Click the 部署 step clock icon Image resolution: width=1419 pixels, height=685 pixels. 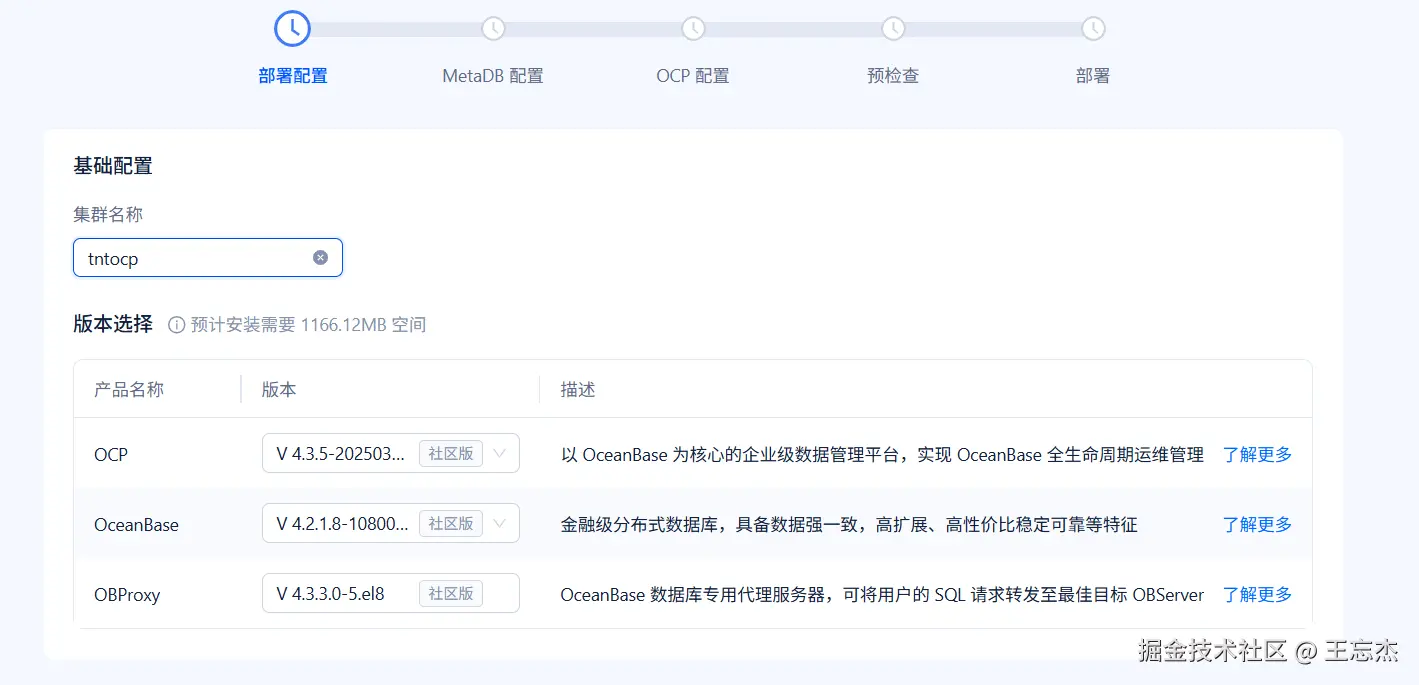[1093, 29]
